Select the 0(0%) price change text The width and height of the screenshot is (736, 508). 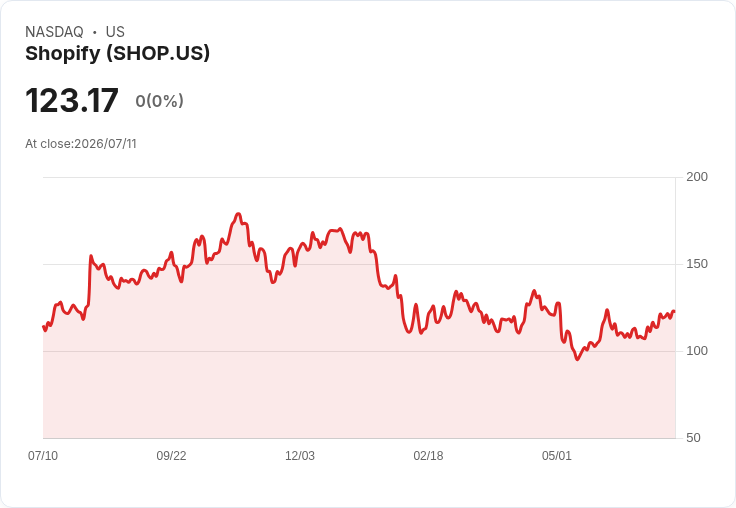click(159, 100)
